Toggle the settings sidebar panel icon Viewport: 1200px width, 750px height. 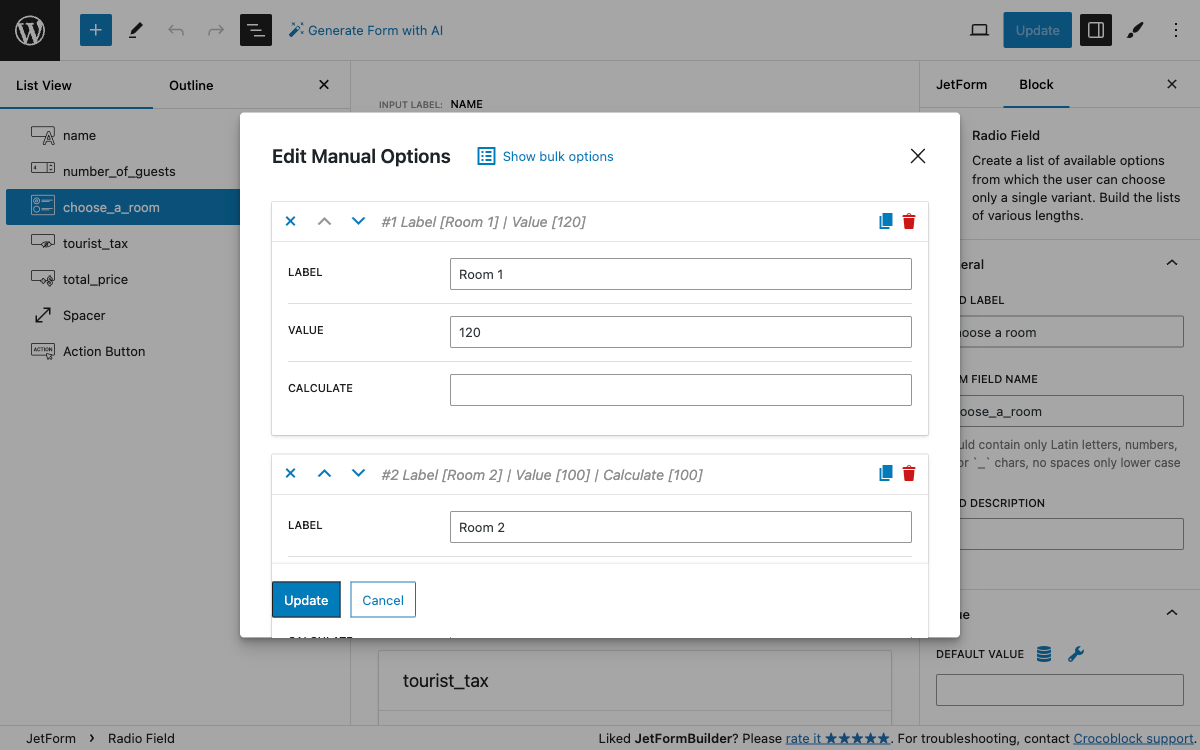(x=1096, y=30)
